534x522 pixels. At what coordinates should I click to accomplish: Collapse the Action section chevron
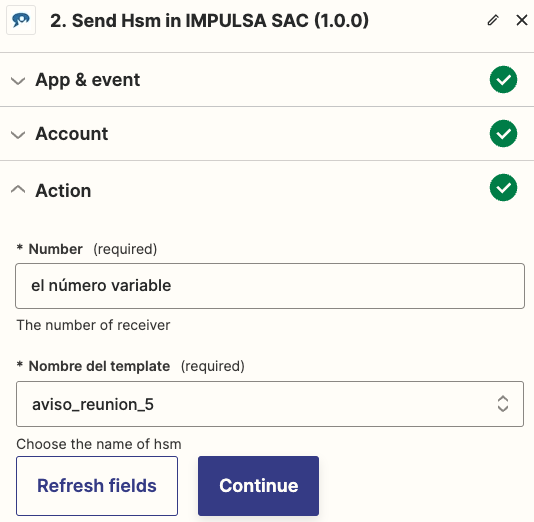click(18, 189)
